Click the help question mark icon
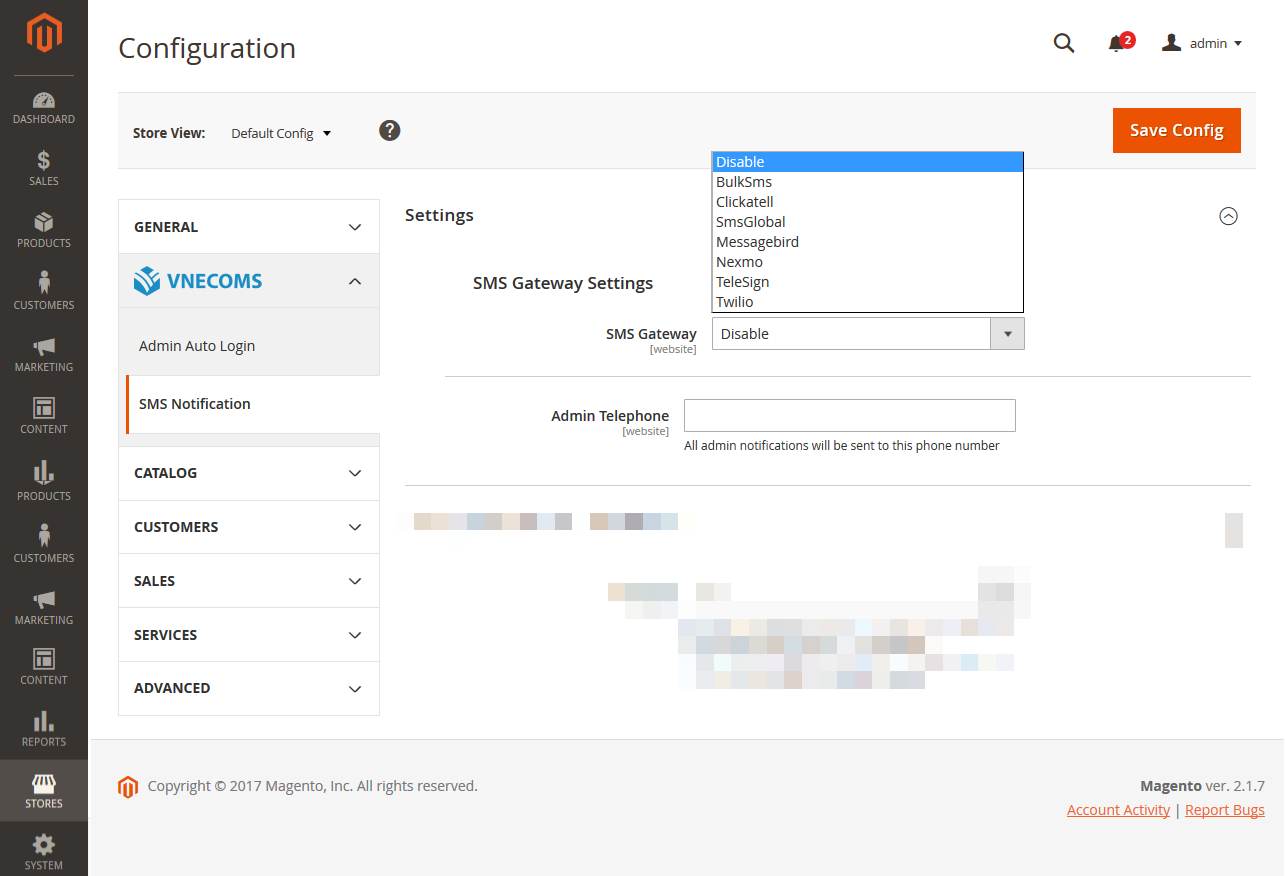The image size is (1285, 876). 390,130
